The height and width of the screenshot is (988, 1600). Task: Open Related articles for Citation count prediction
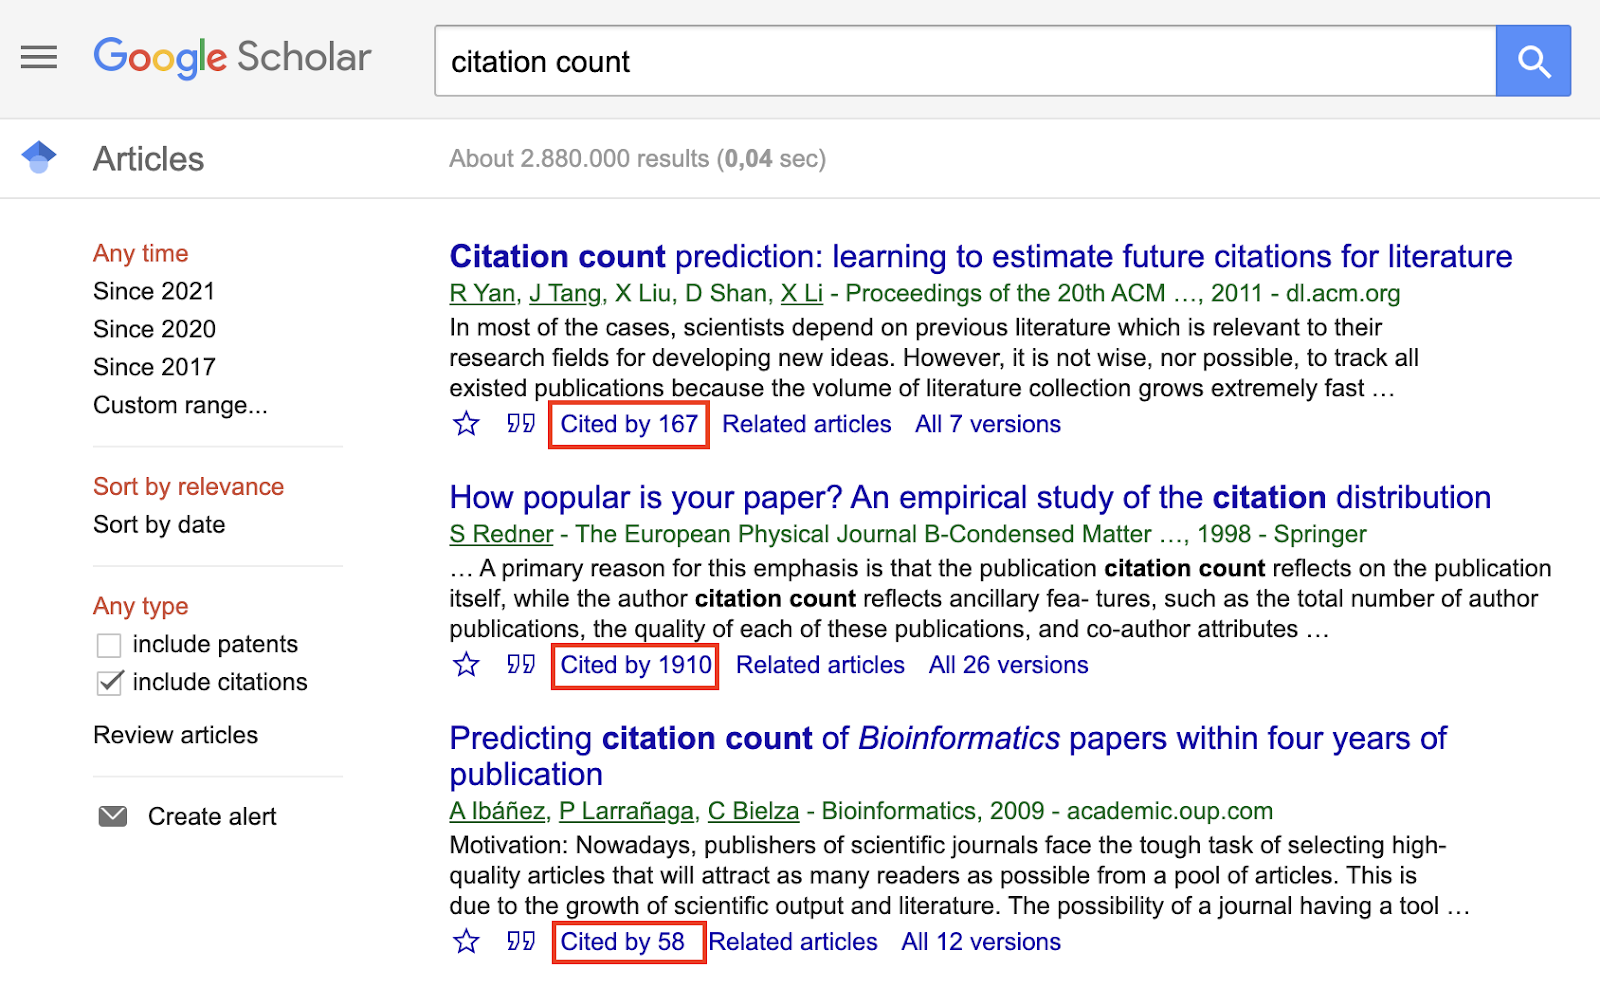coord(807,424)
